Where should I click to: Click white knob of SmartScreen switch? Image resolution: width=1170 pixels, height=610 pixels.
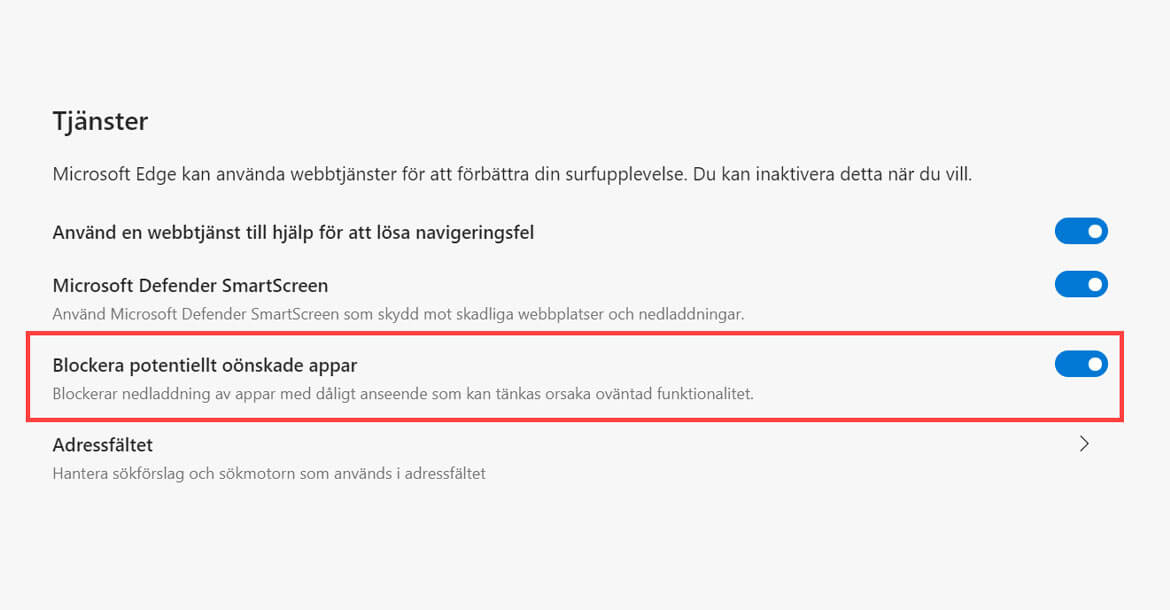click(x=1095, y=284)
